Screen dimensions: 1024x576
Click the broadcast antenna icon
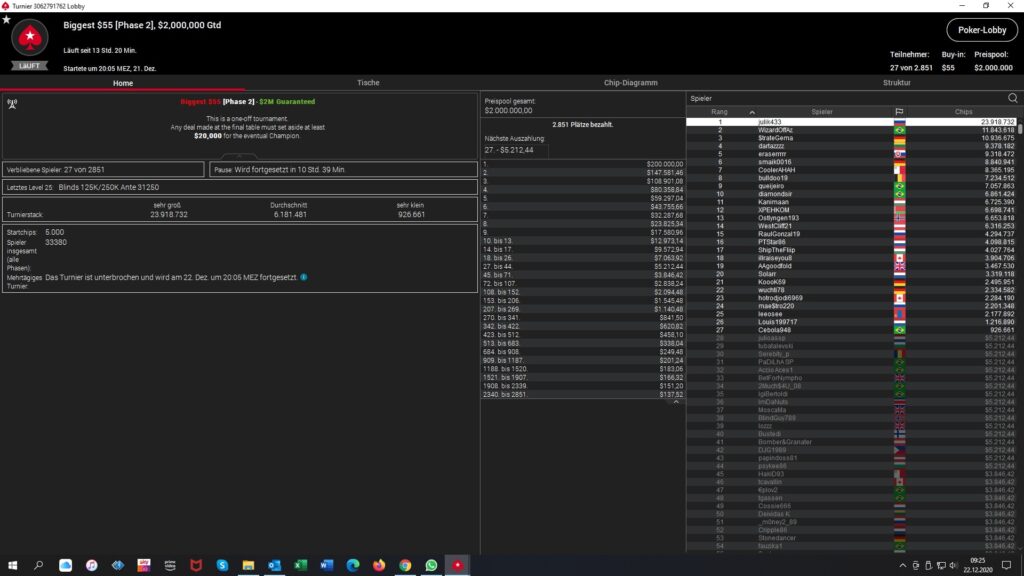(12, 102)
